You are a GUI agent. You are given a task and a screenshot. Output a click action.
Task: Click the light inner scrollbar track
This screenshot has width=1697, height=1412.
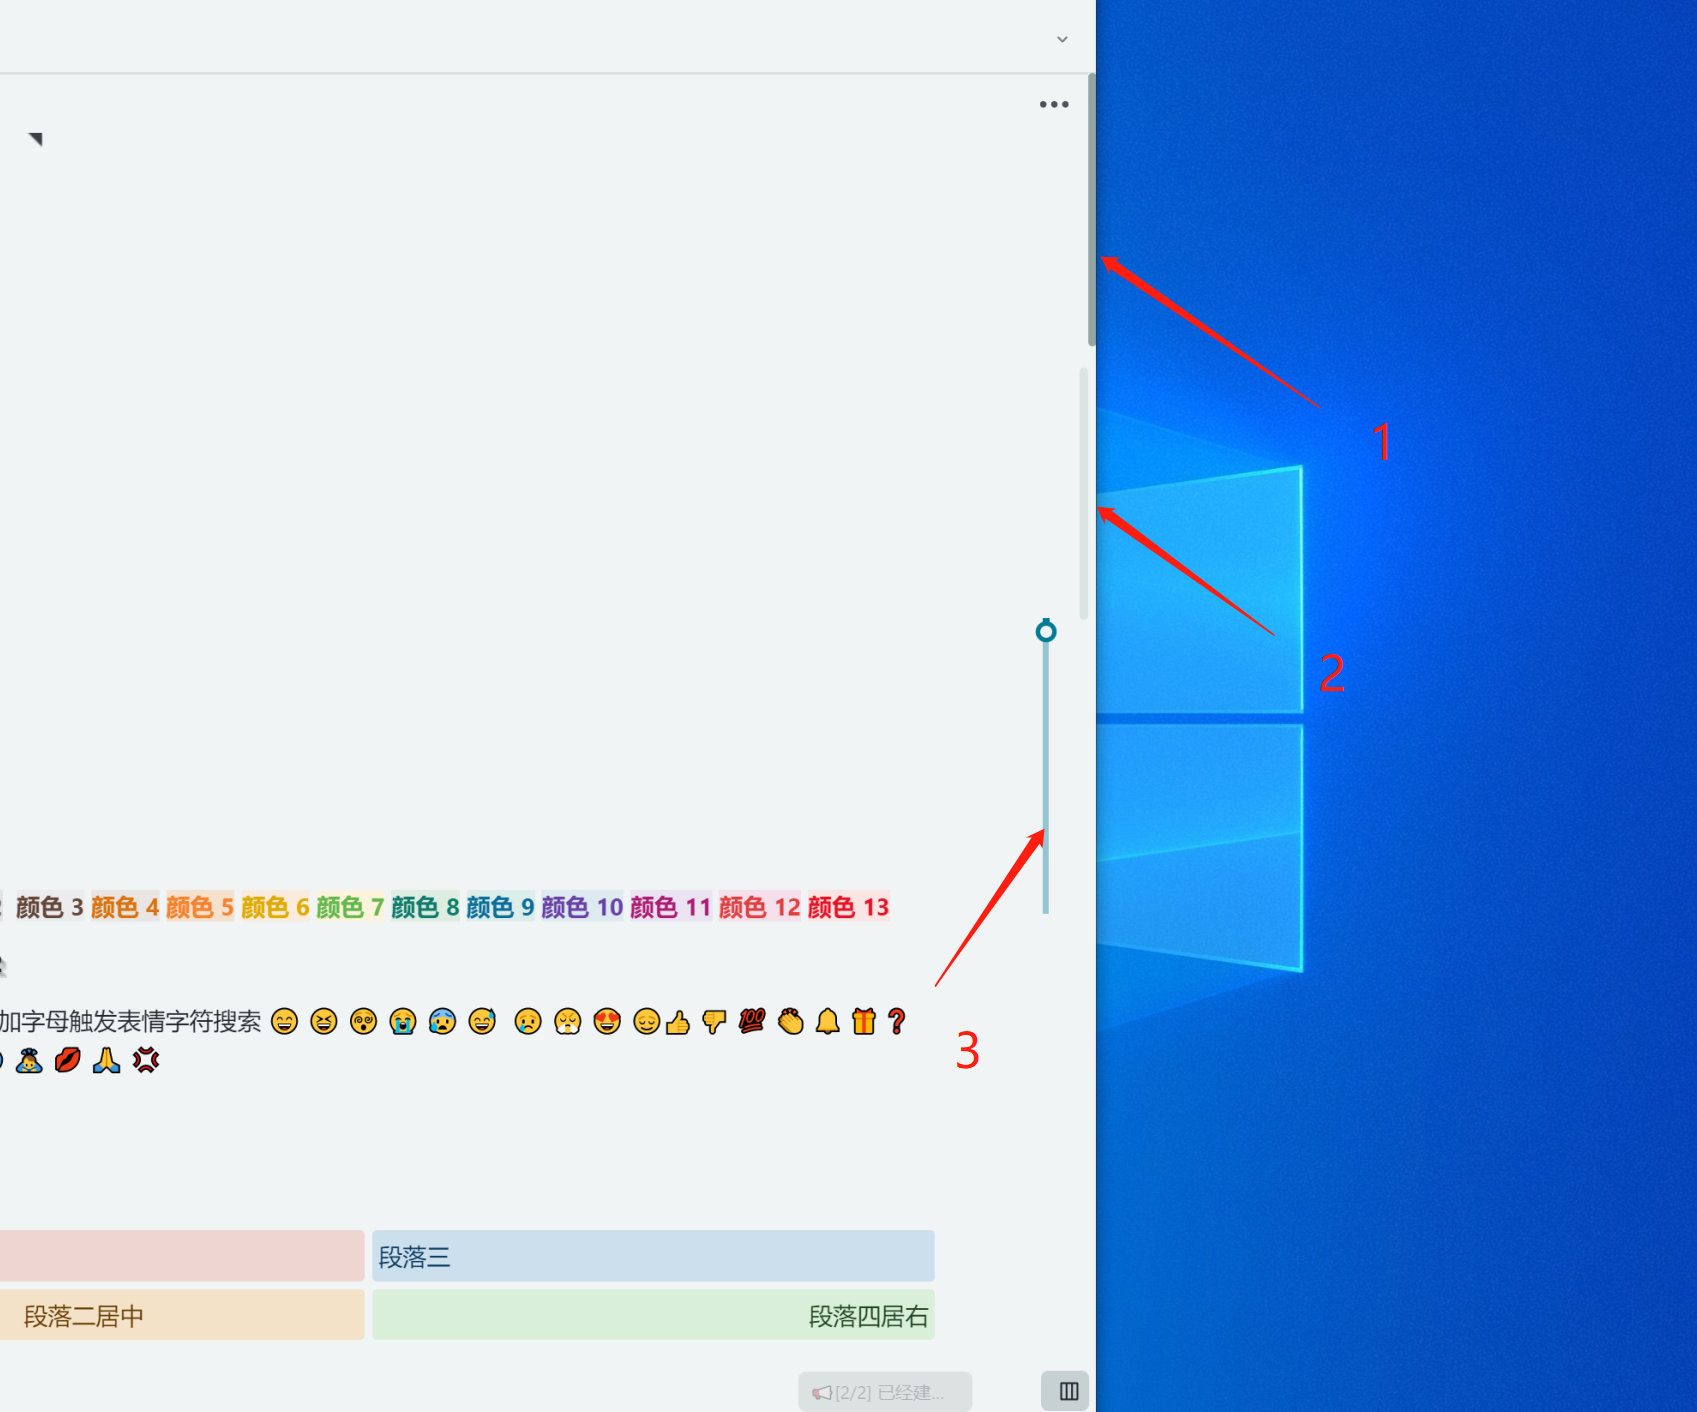click(1084, 493)
